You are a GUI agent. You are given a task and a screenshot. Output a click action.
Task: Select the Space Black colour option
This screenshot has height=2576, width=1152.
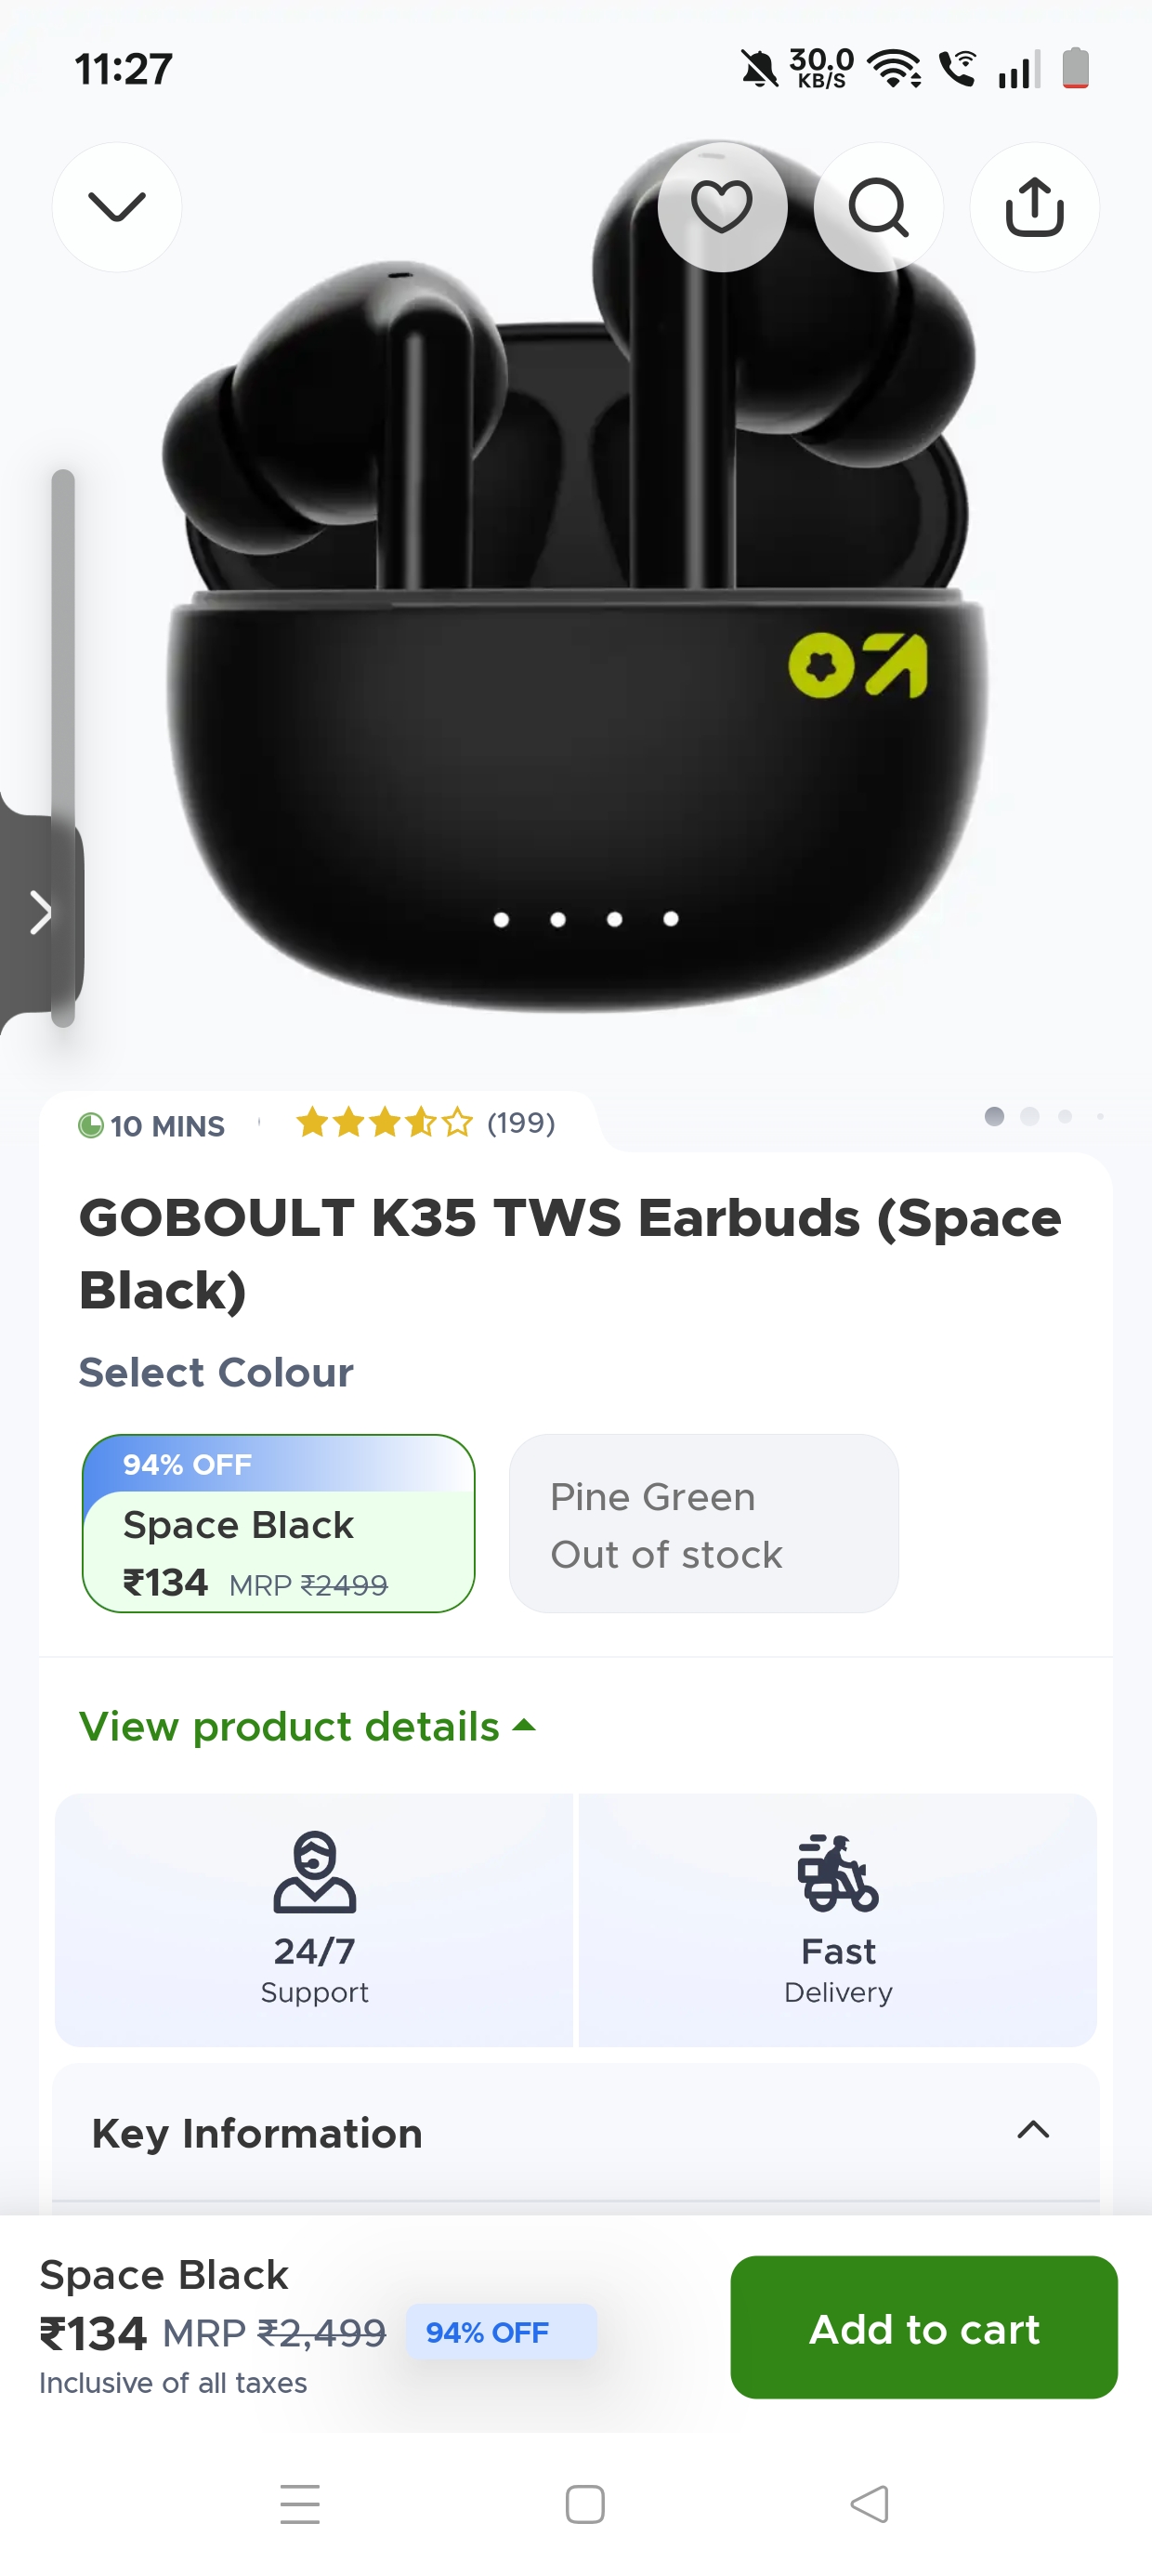point(278,1524)
